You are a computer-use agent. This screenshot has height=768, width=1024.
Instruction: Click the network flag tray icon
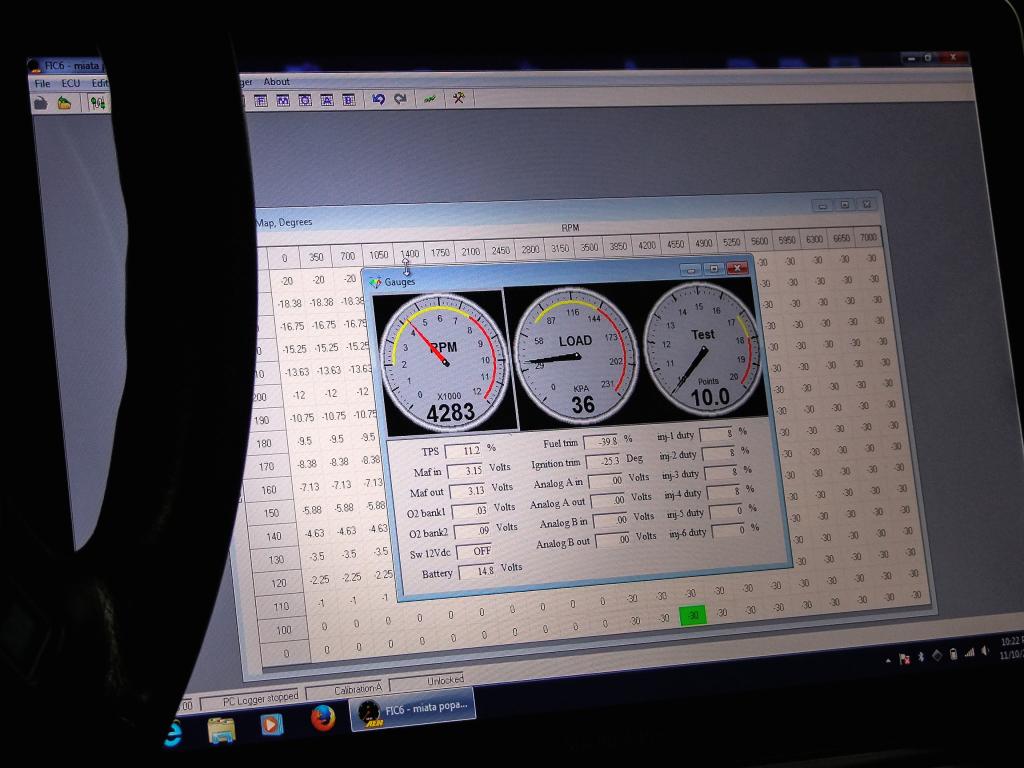[x=904, y=658]
